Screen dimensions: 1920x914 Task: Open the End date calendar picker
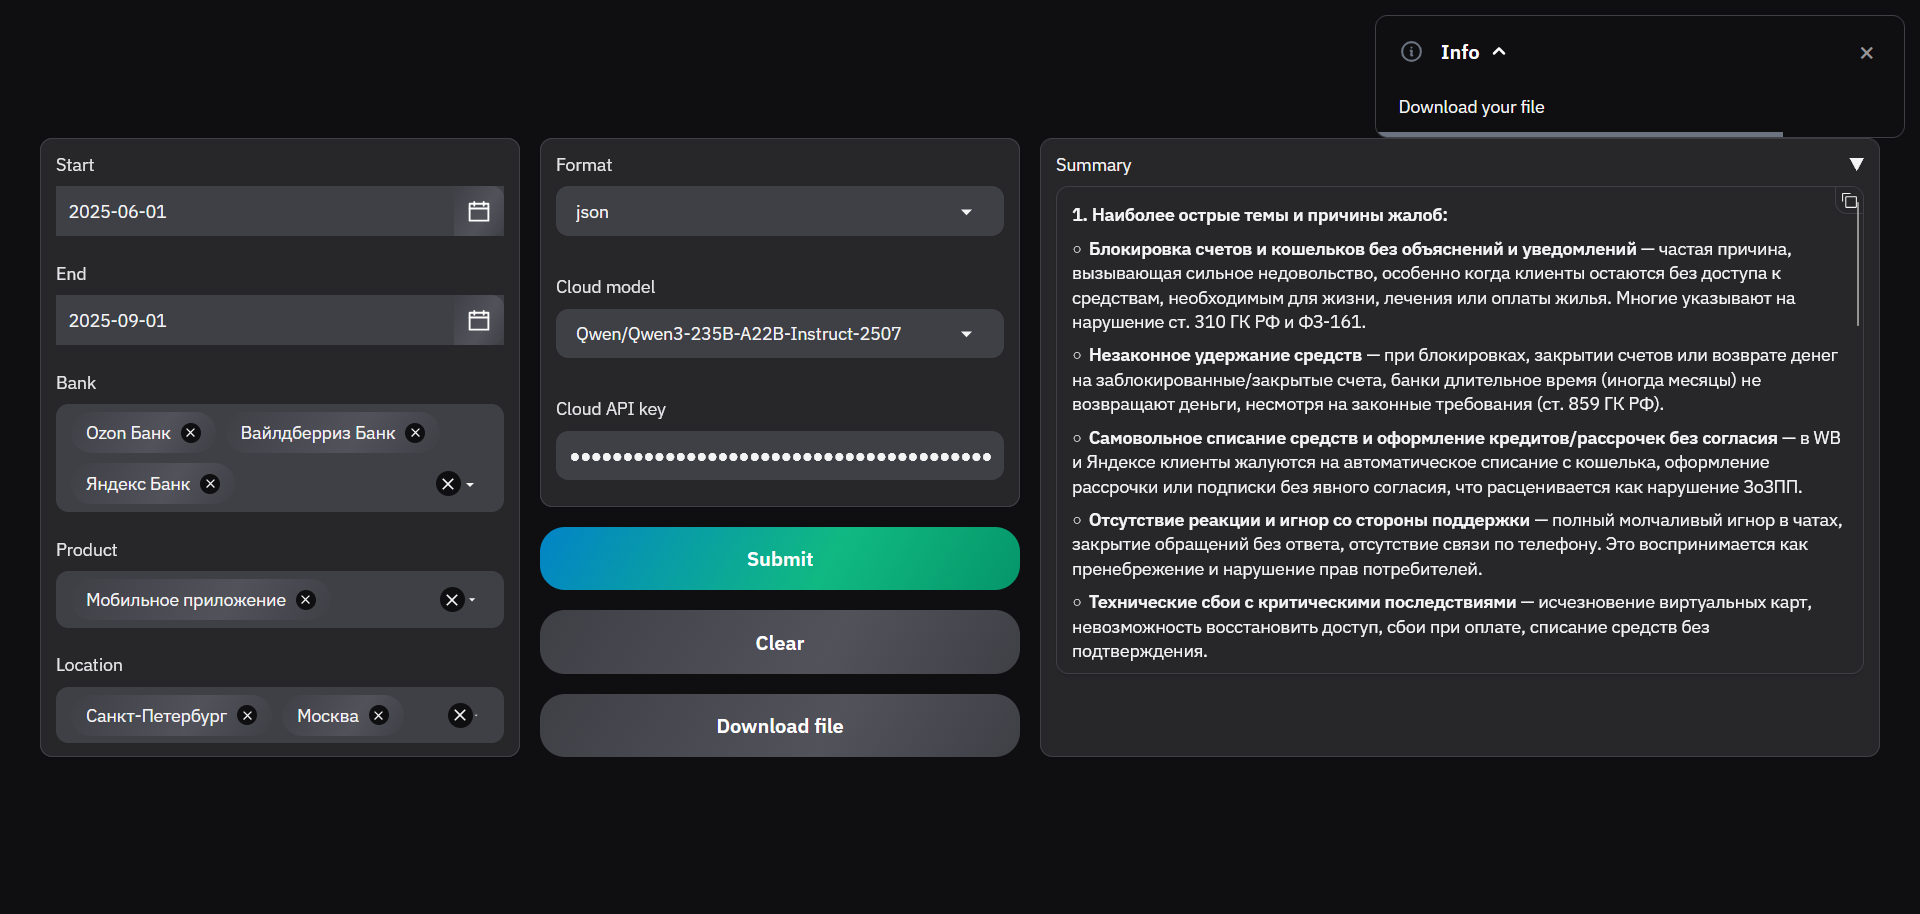click(x=478, y=321)
